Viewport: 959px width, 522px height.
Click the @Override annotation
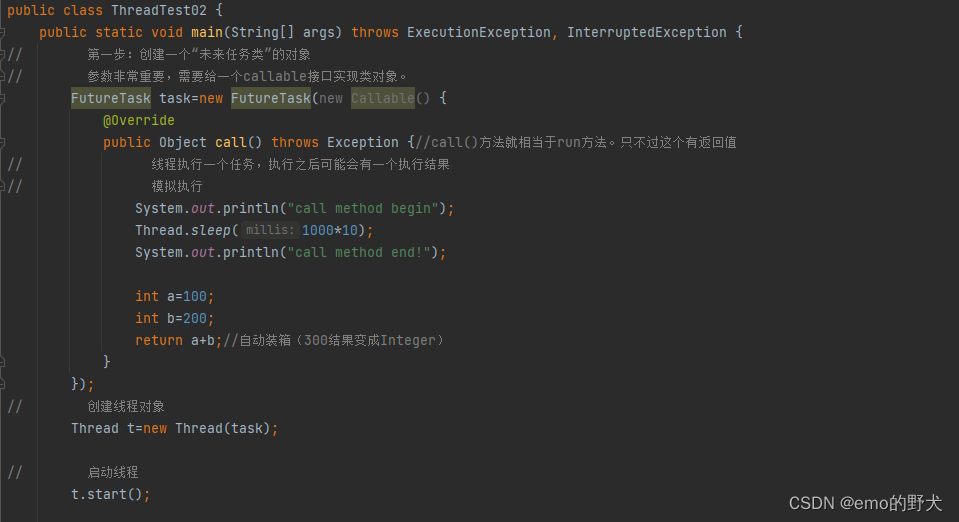coord(139,121)
